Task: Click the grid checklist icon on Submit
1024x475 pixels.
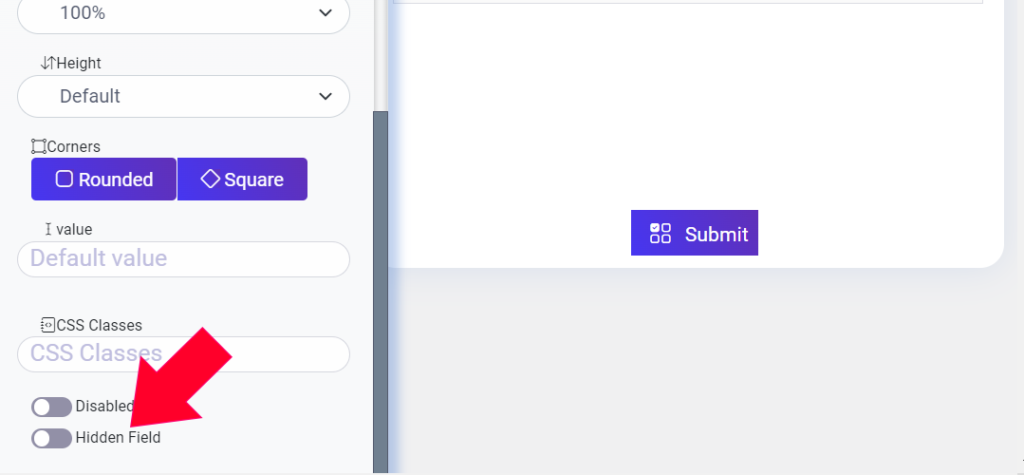Action: click(660, 233)
